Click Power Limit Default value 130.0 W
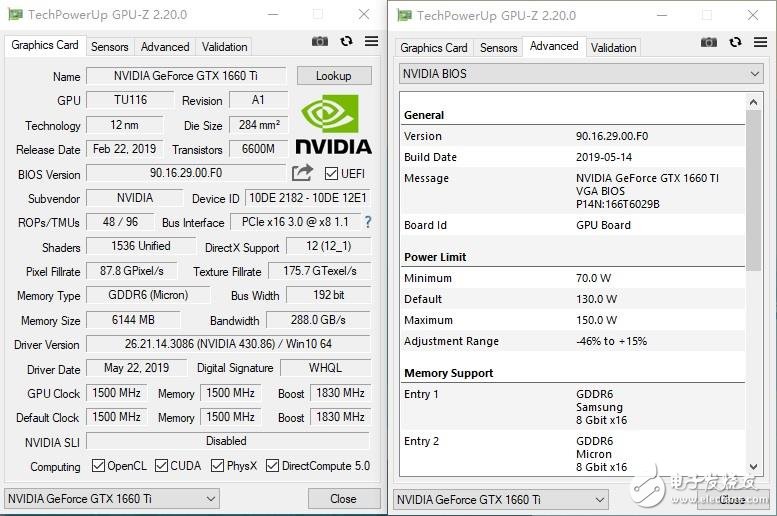Viewport: 777px width, 516px height. coord(596,299)
